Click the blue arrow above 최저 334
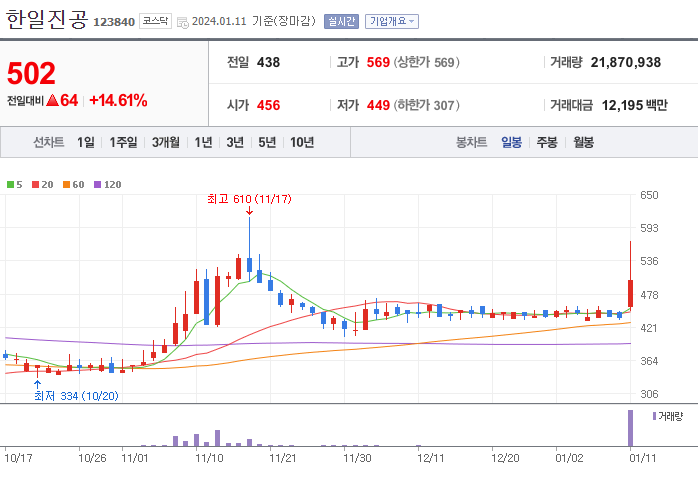This screenshot has width=698, height=484. pyautogui.click(x=37, y=385)
